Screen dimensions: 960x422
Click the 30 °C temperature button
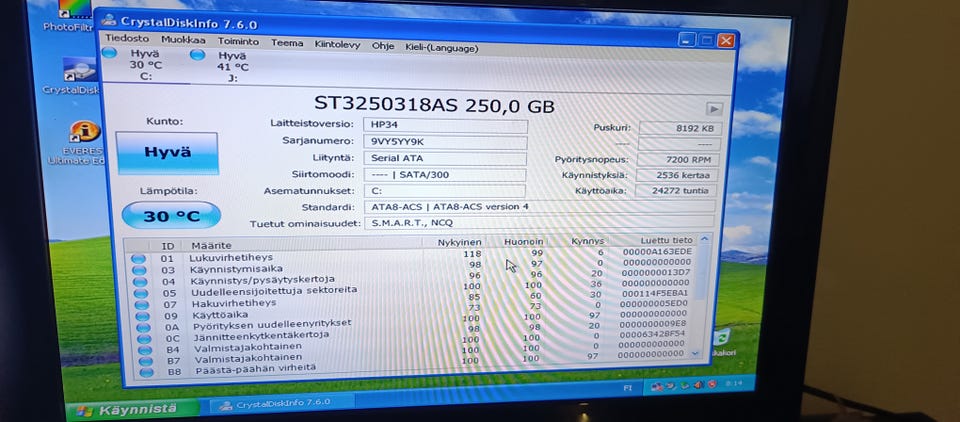171,216
